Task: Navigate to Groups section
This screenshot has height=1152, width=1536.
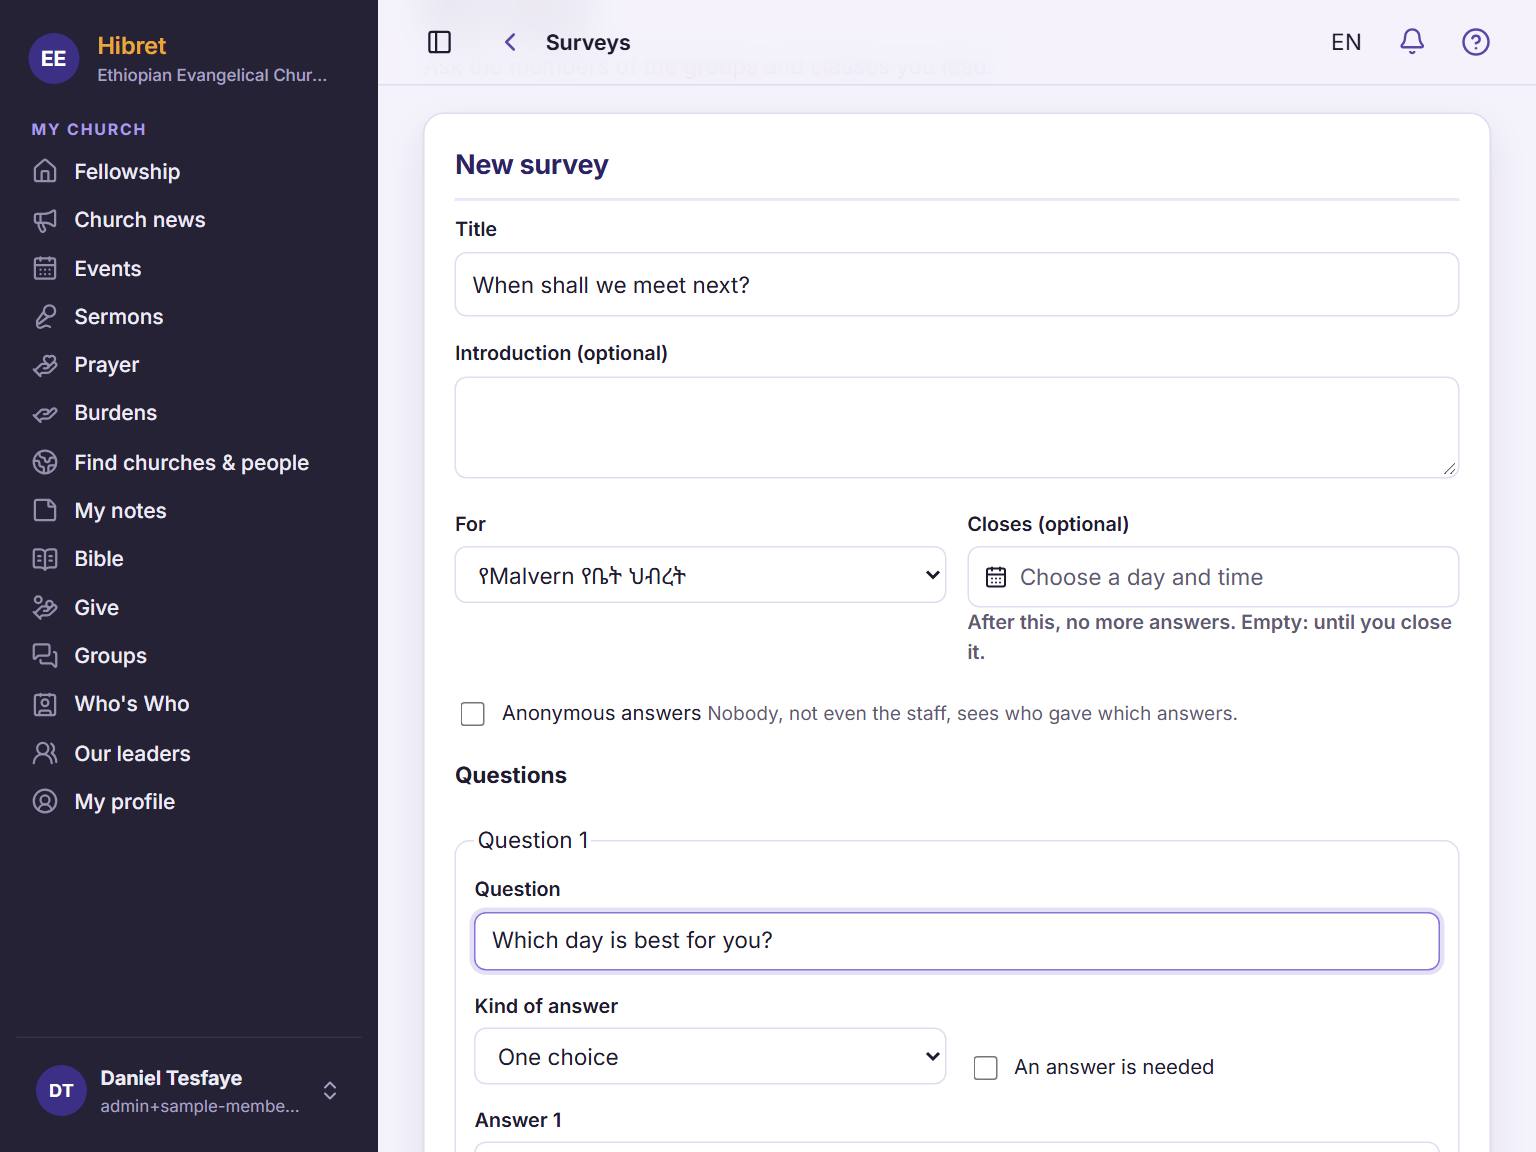Action: (110, 655)
